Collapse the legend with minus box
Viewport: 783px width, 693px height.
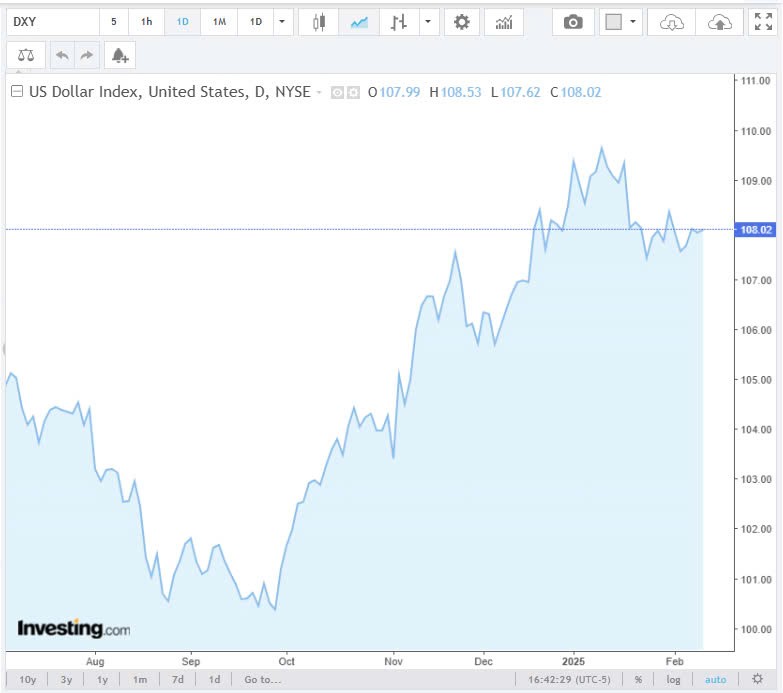(x=17, y=91)
